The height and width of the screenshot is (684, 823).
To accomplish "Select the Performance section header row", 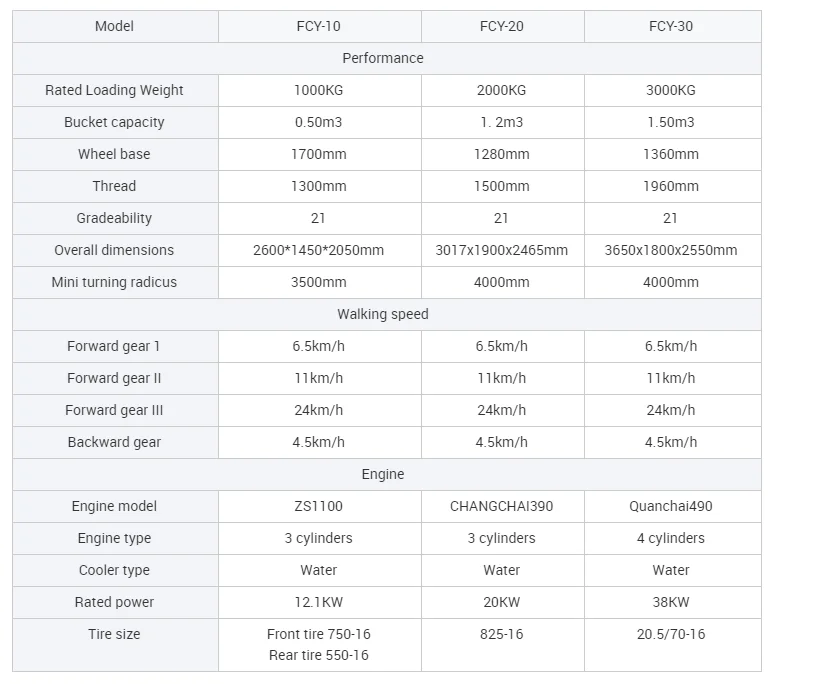I will point(383,58).
